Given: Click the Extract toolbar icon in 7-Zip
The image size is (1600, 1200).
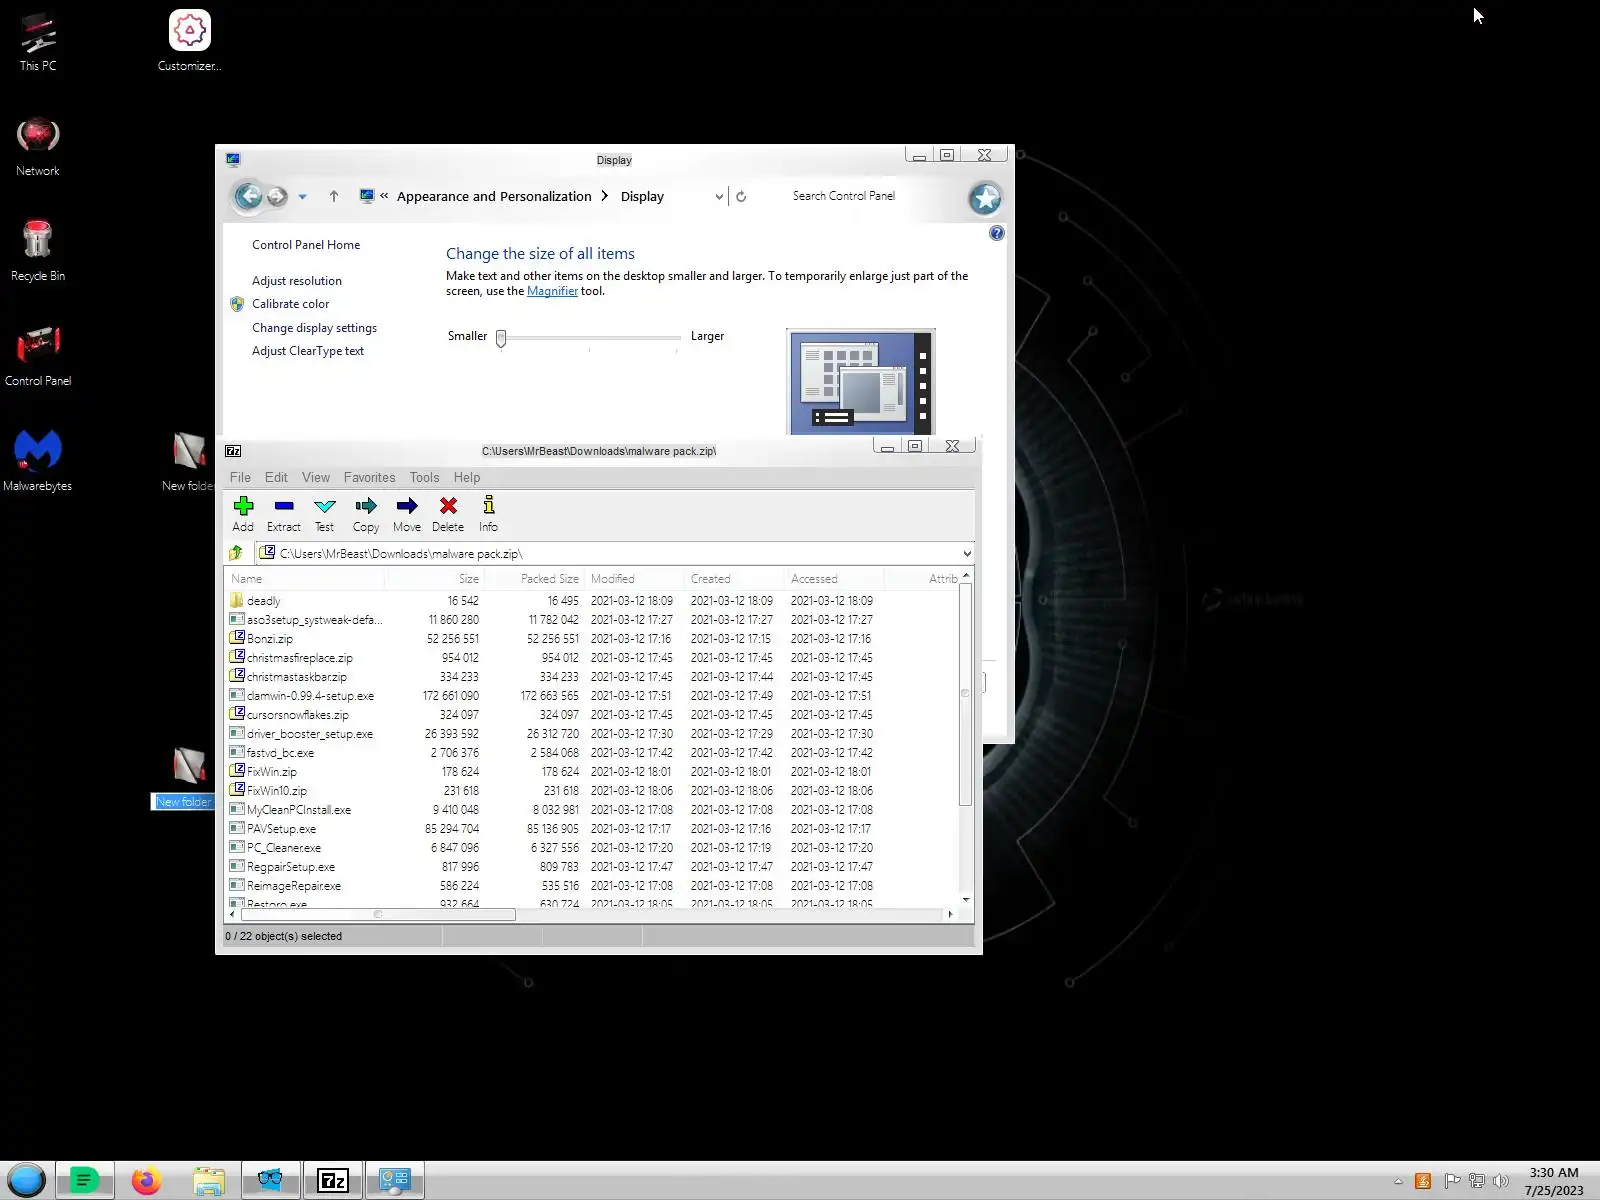Looking at the screenshot, I should 284,513.
